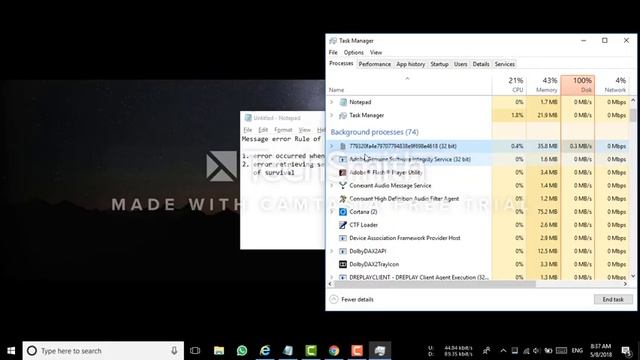Image resolution: width=640 pixels, height=360 pixels.
Task: Select the 0.3 MB/s disk value cell
Action: click(x=578, y=146)
